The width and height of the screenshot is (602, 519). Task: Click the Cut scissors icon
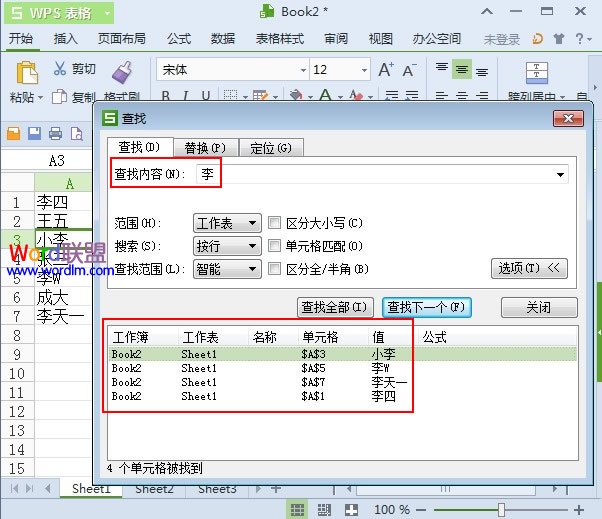pyautogui.click(x=60, y=69)
